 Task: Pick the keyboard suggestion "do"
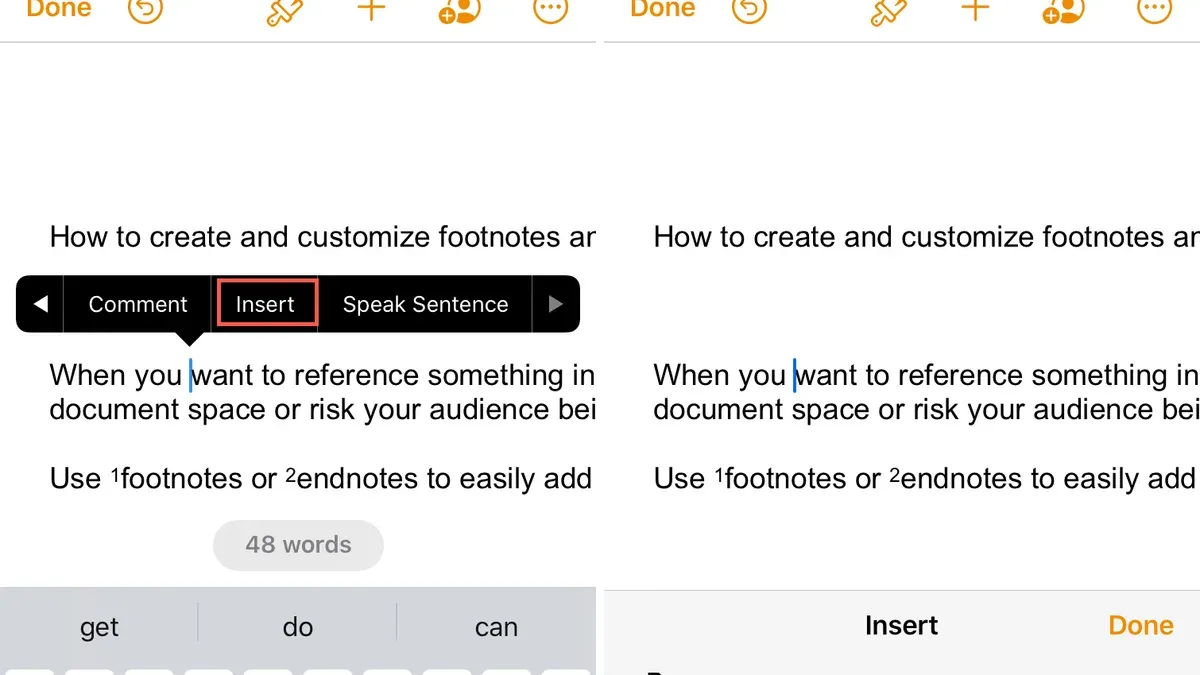(298, 627)
